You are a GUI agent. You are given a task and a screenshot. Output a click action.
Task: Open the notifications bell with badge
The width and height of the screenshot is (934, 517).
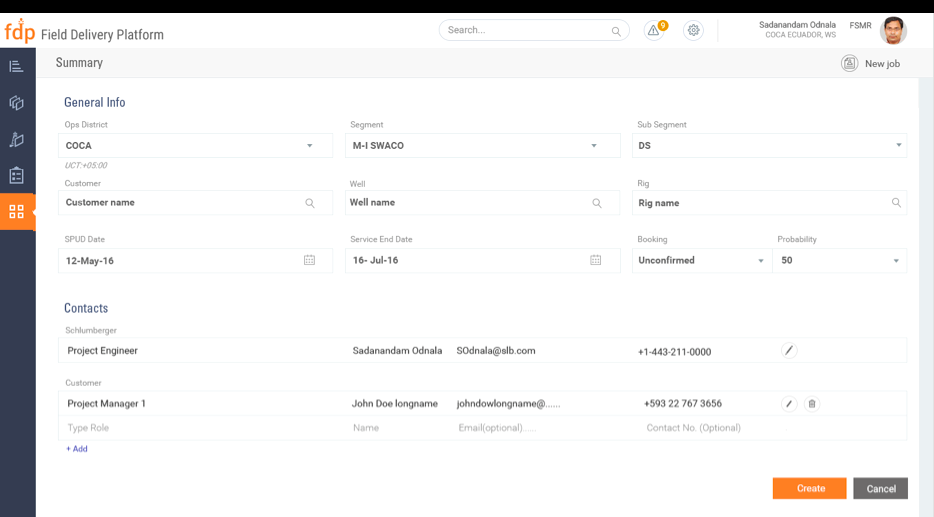(654, 31)
